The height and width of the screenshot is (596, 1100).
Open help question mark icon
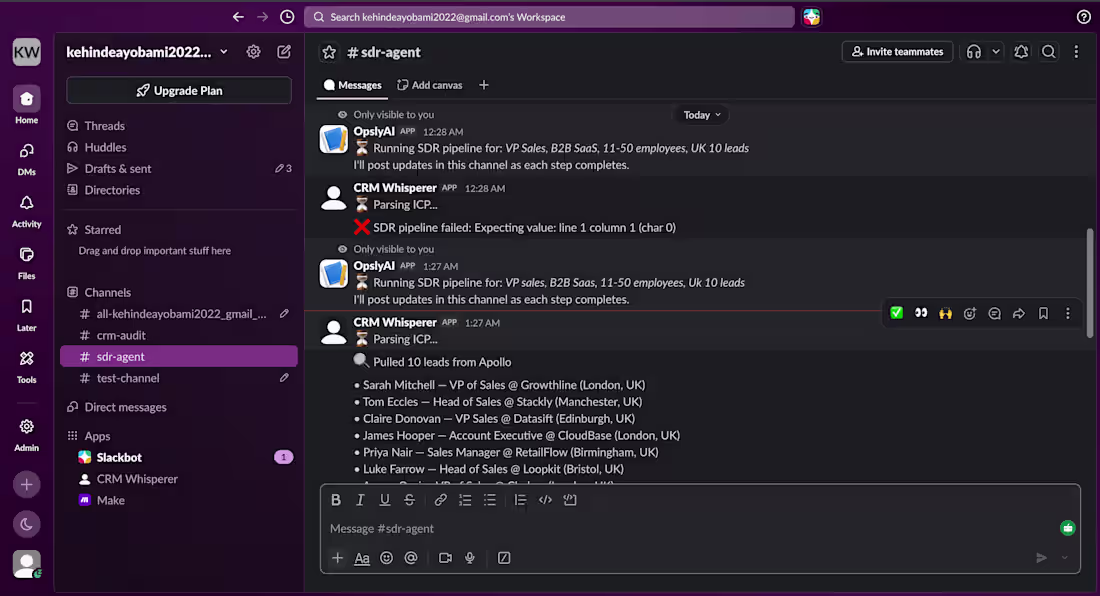click(x=1084, y=17)
